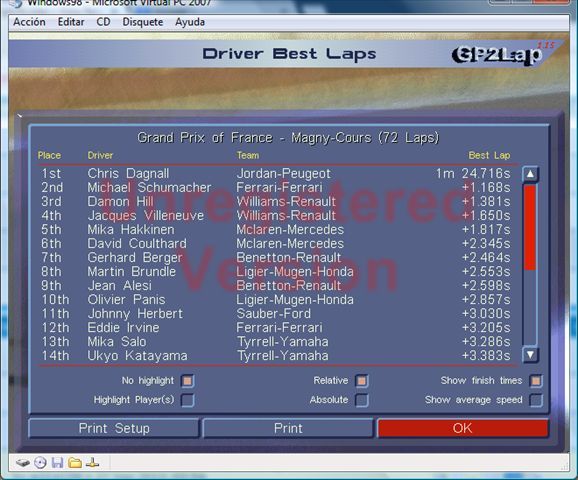Select the Eddie Irvine row
Image resolution: width=578 pixels, height=480 pixels.
coord(276,328)
